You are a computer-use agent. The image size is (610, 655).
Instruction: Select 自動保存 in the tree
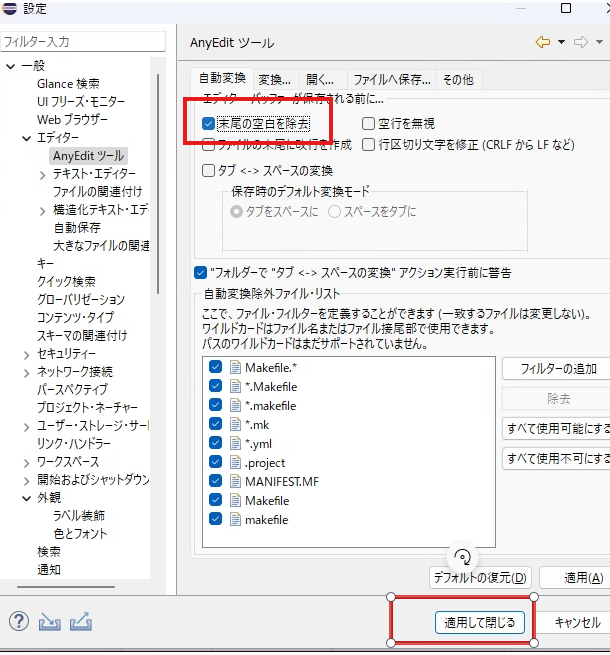(x=77, y=228)
